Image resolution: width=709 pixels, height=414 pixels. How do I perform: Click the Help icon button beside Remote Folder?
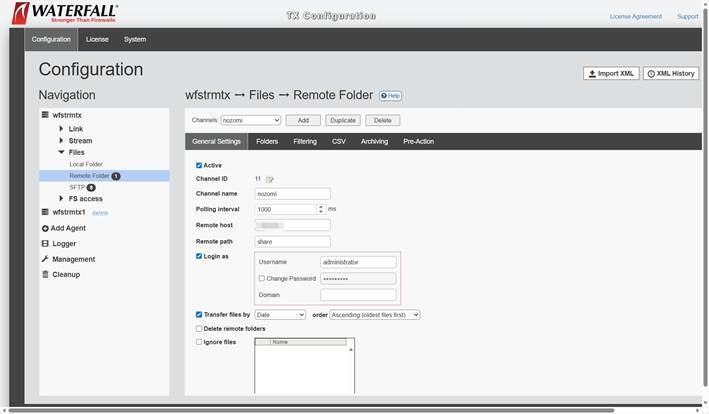coord(390,96)
